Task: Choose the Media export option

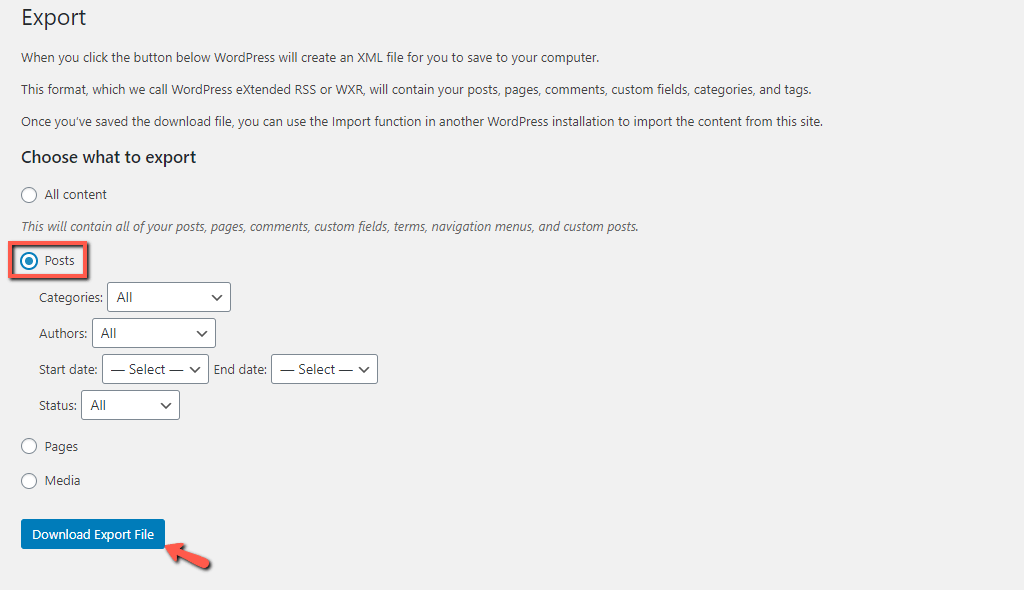Action: (x=29, y=481)
